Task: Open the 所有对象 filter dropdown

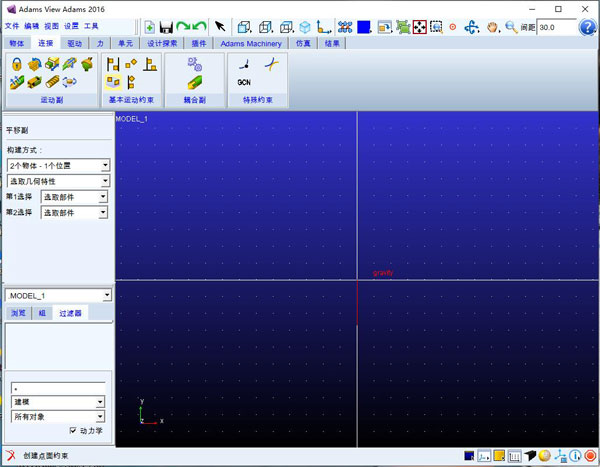Action: point(58,416)
